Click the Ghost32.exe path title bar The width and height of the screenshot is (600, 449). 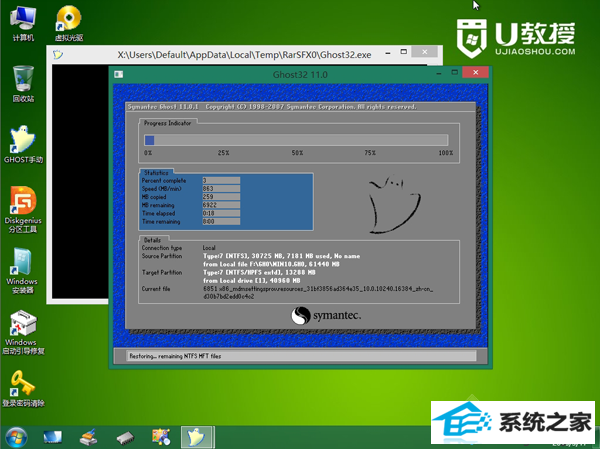coord(244,55)
